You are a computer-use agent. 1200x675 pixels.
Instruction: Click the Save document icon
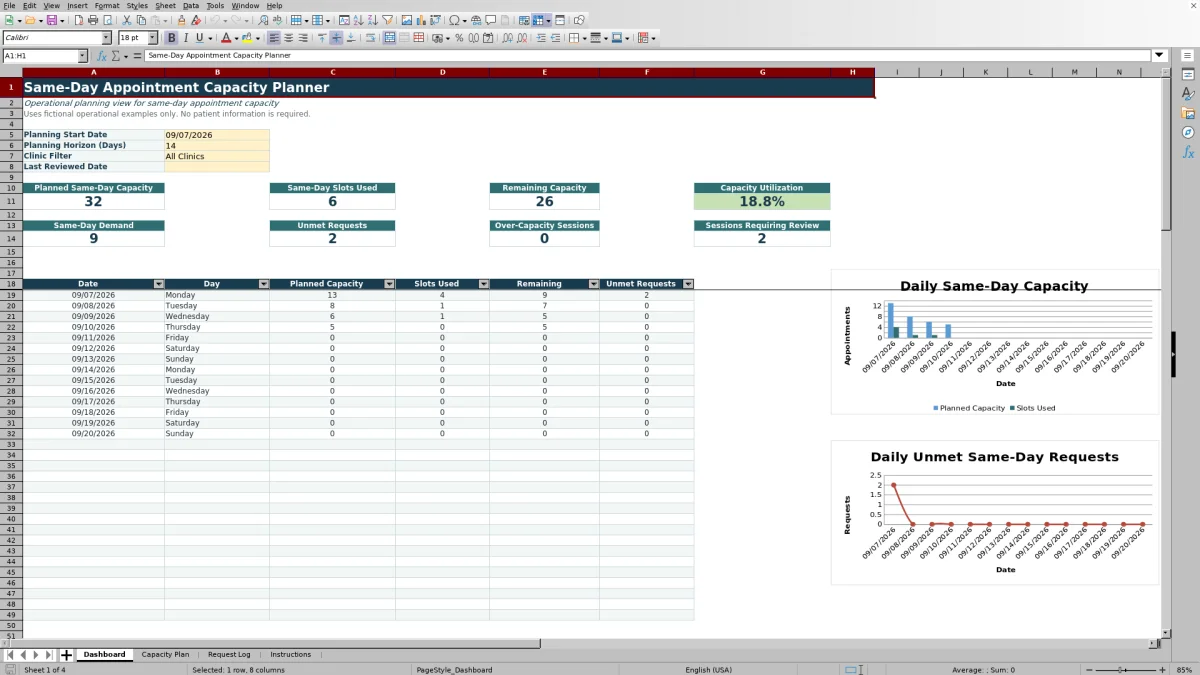(x=50, y=20)
